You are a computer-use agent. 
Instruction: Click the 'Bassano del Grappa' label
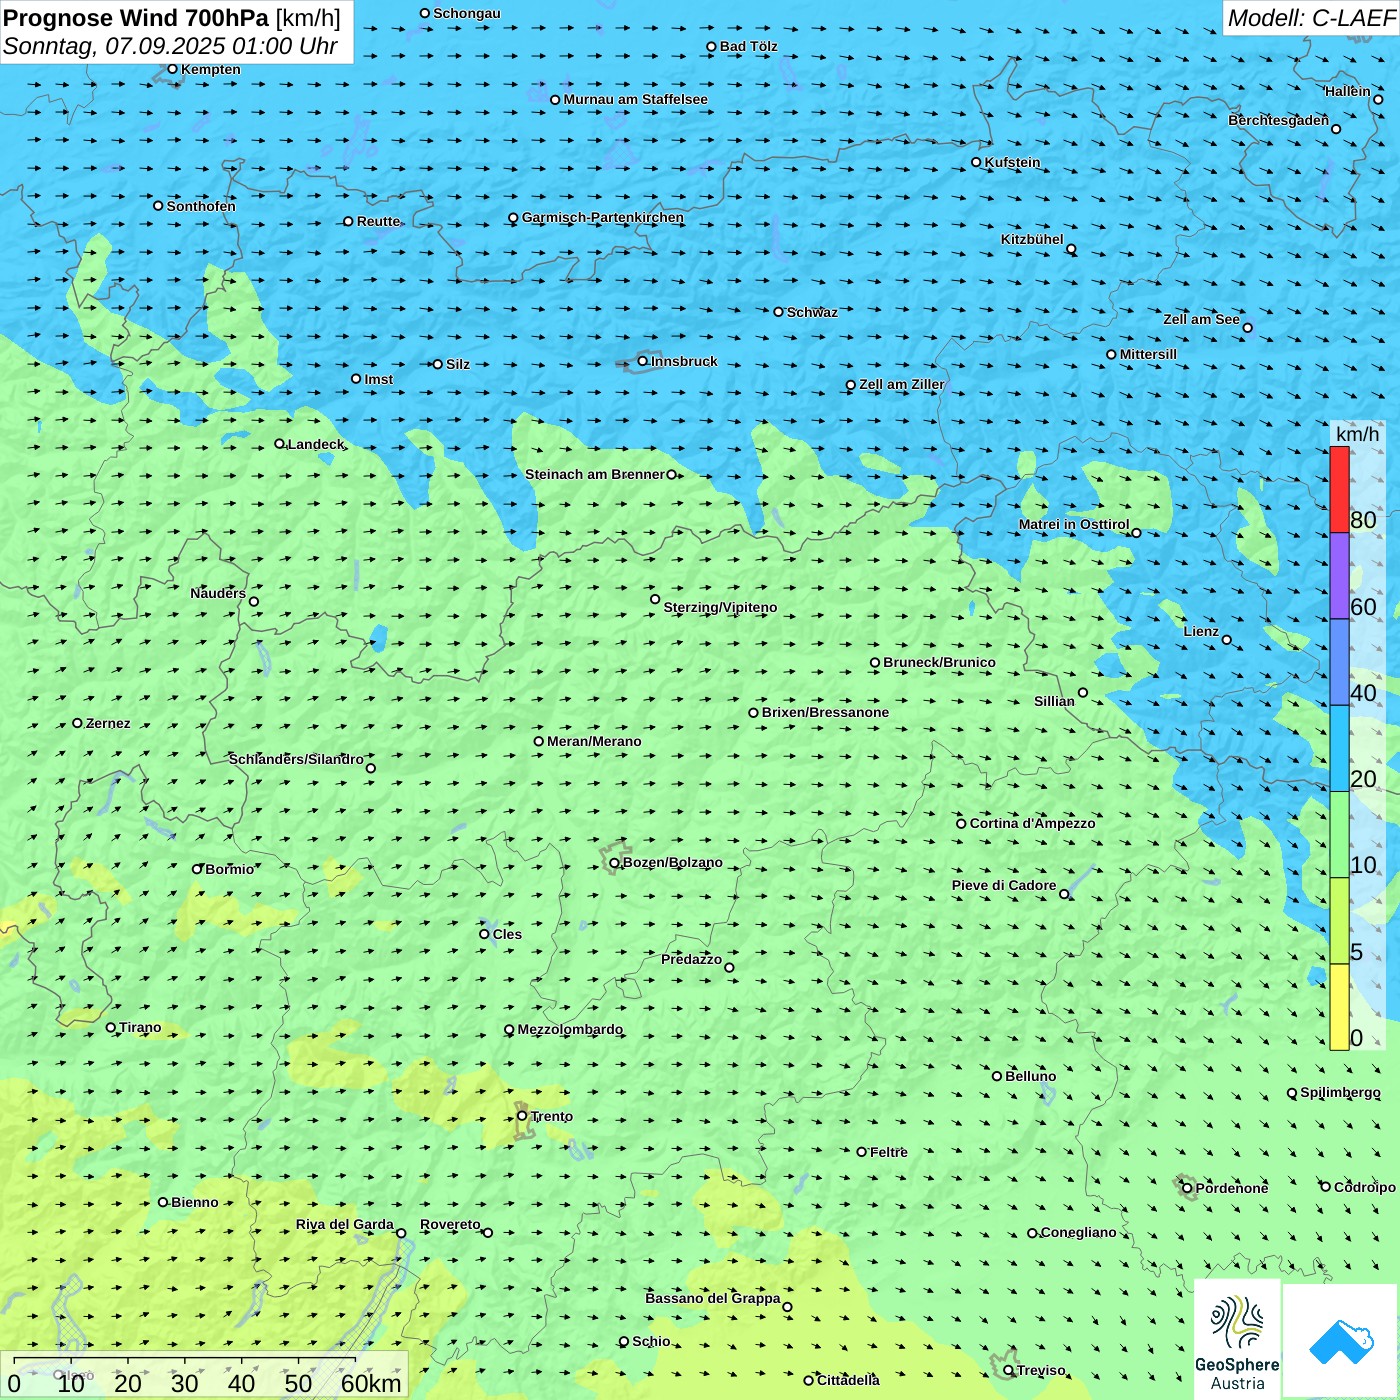pos(713,1298)
